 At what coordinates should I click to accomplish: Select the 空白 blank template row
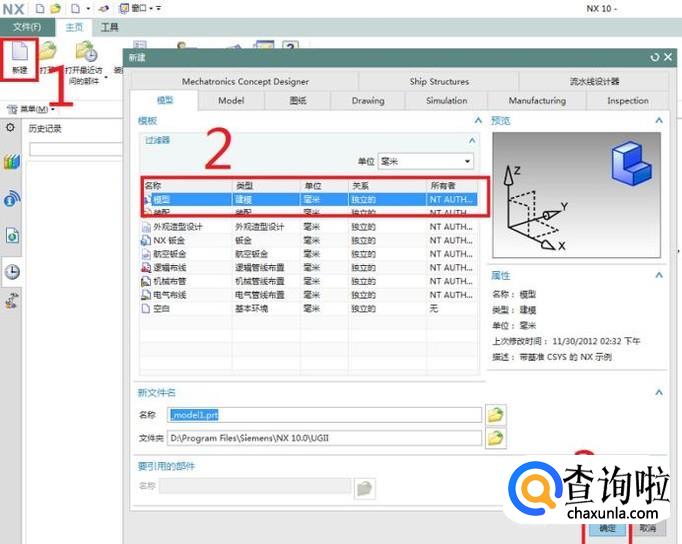(x=310, y=308)
